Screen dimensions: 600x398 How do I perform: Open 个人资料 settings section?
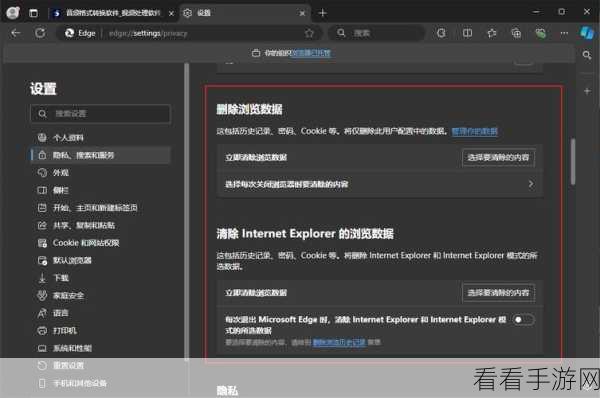(x=100, y=138)
